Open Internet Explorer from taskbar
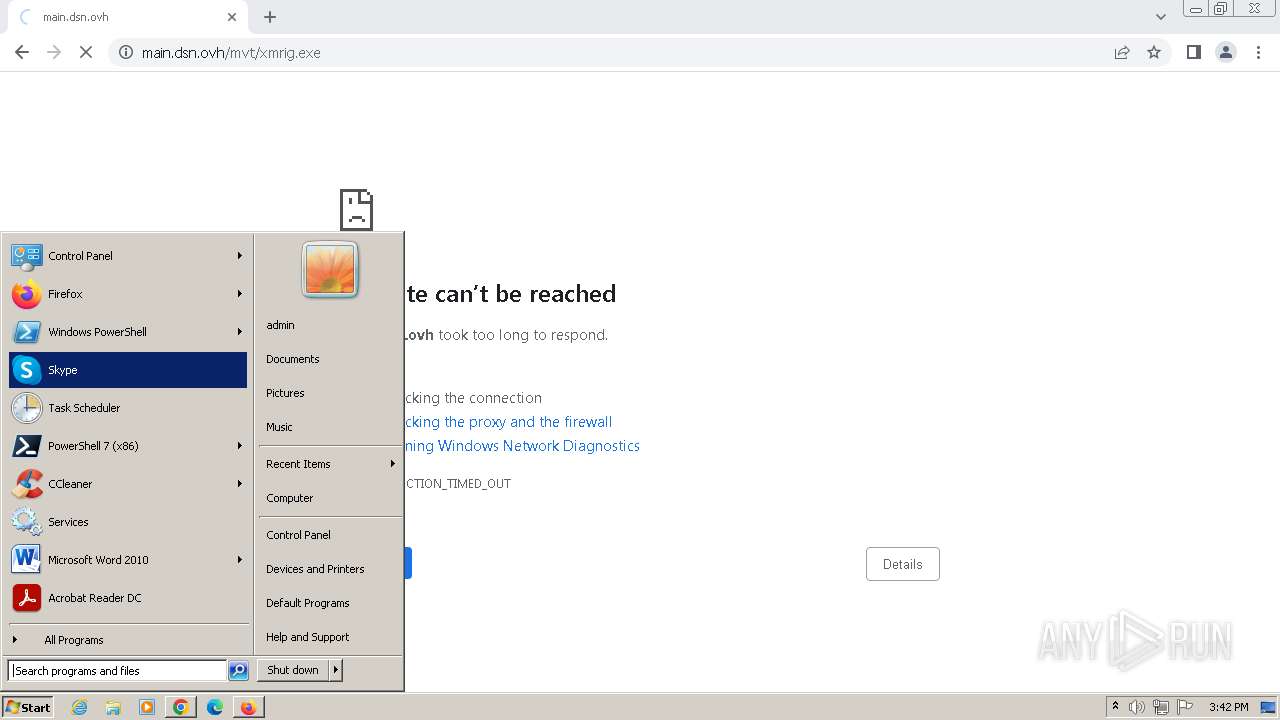 pyautogui.click(x=80, y=707)
